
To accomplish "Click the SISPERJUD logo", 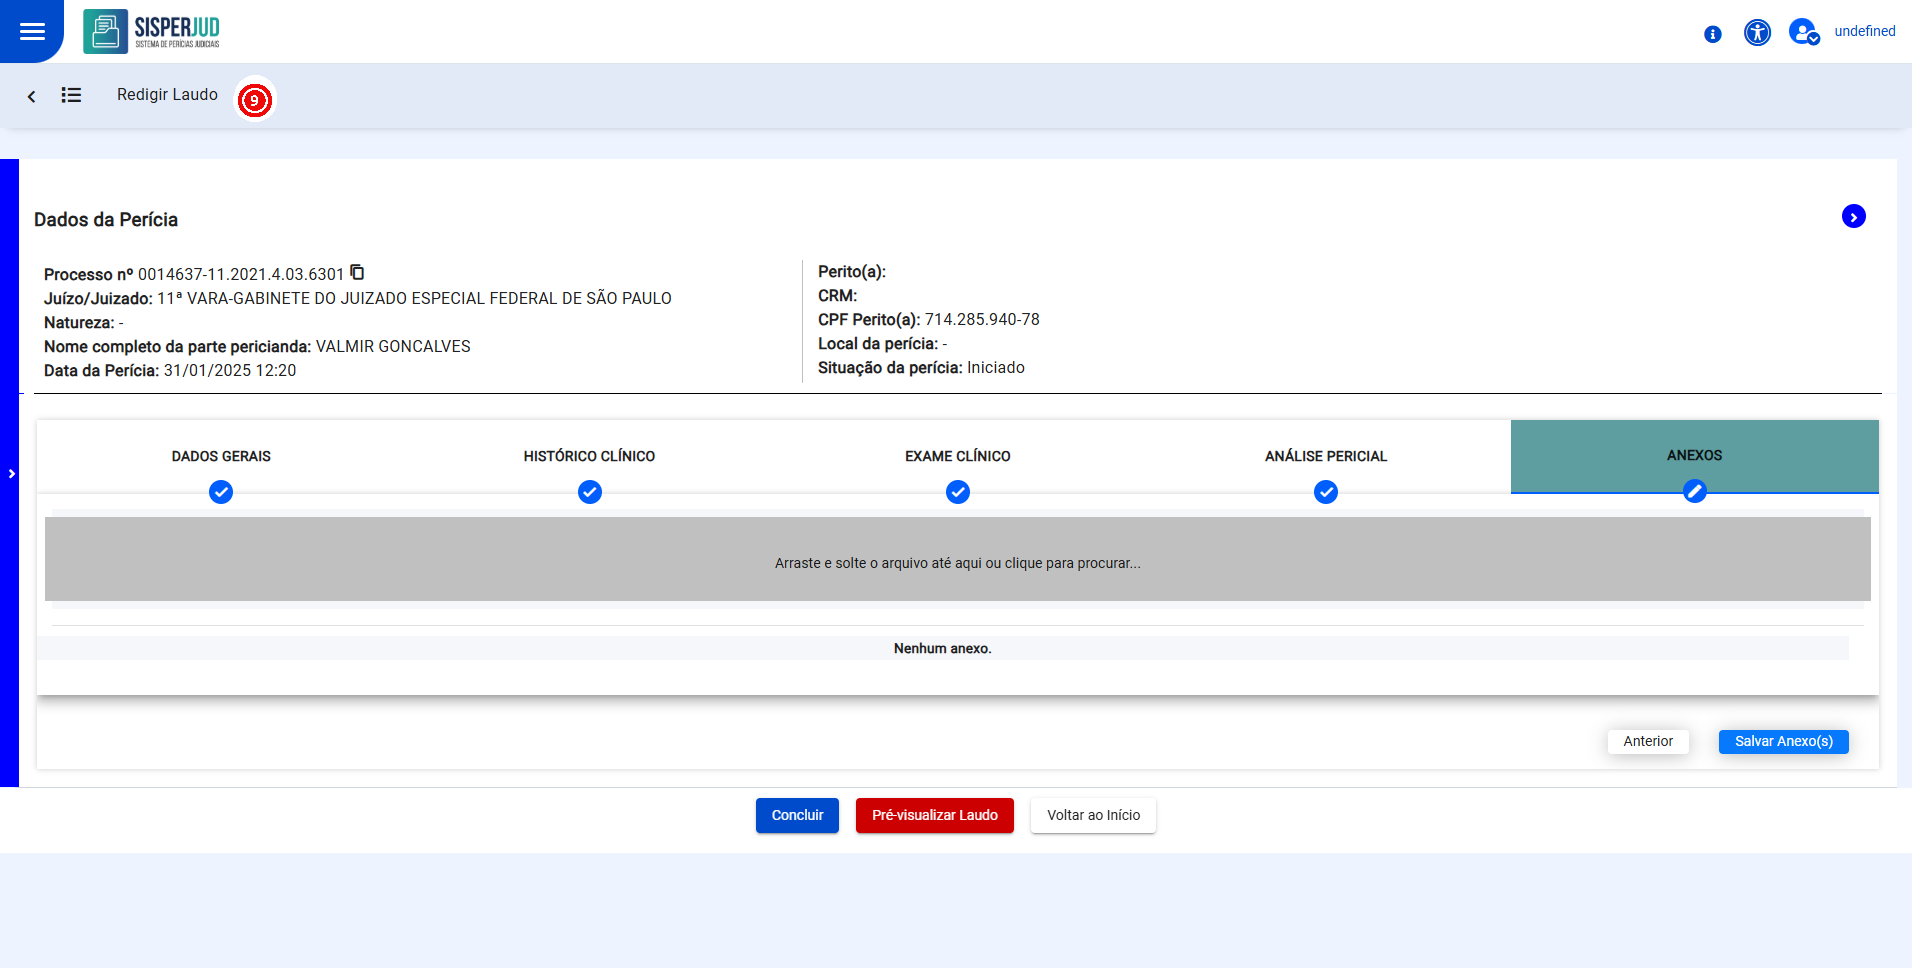I will (152, 31).
